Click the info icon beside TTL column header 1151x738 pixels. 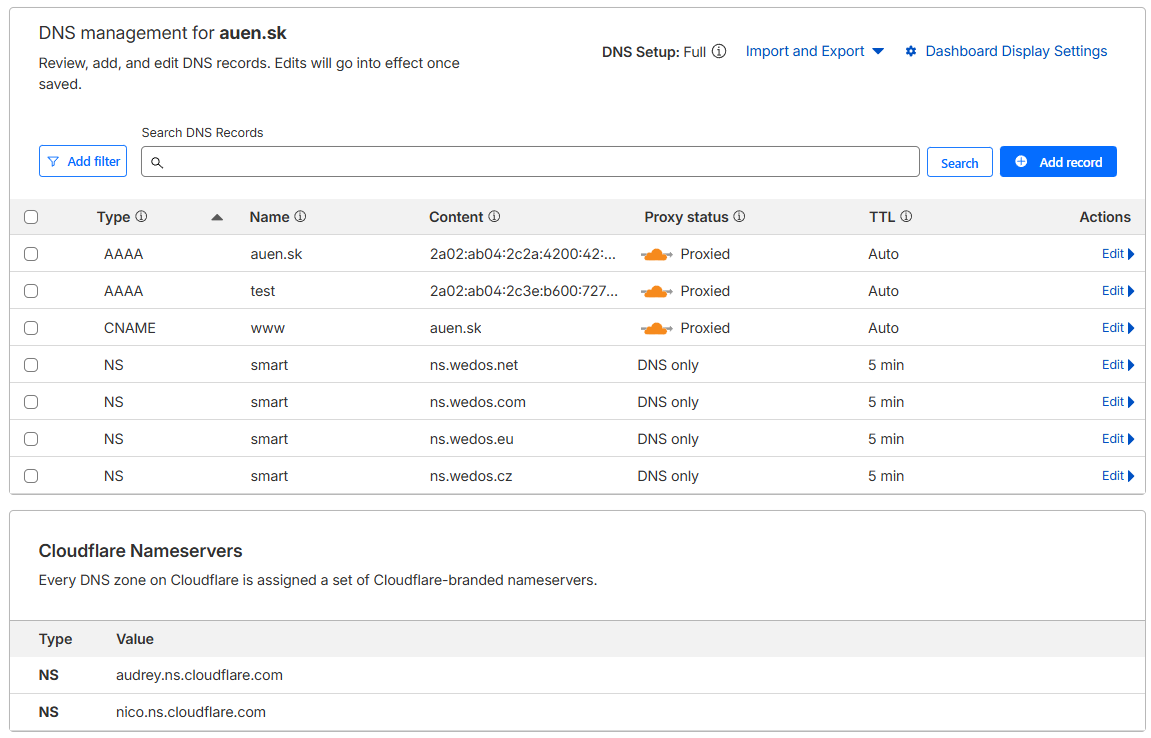coord(906,217)
